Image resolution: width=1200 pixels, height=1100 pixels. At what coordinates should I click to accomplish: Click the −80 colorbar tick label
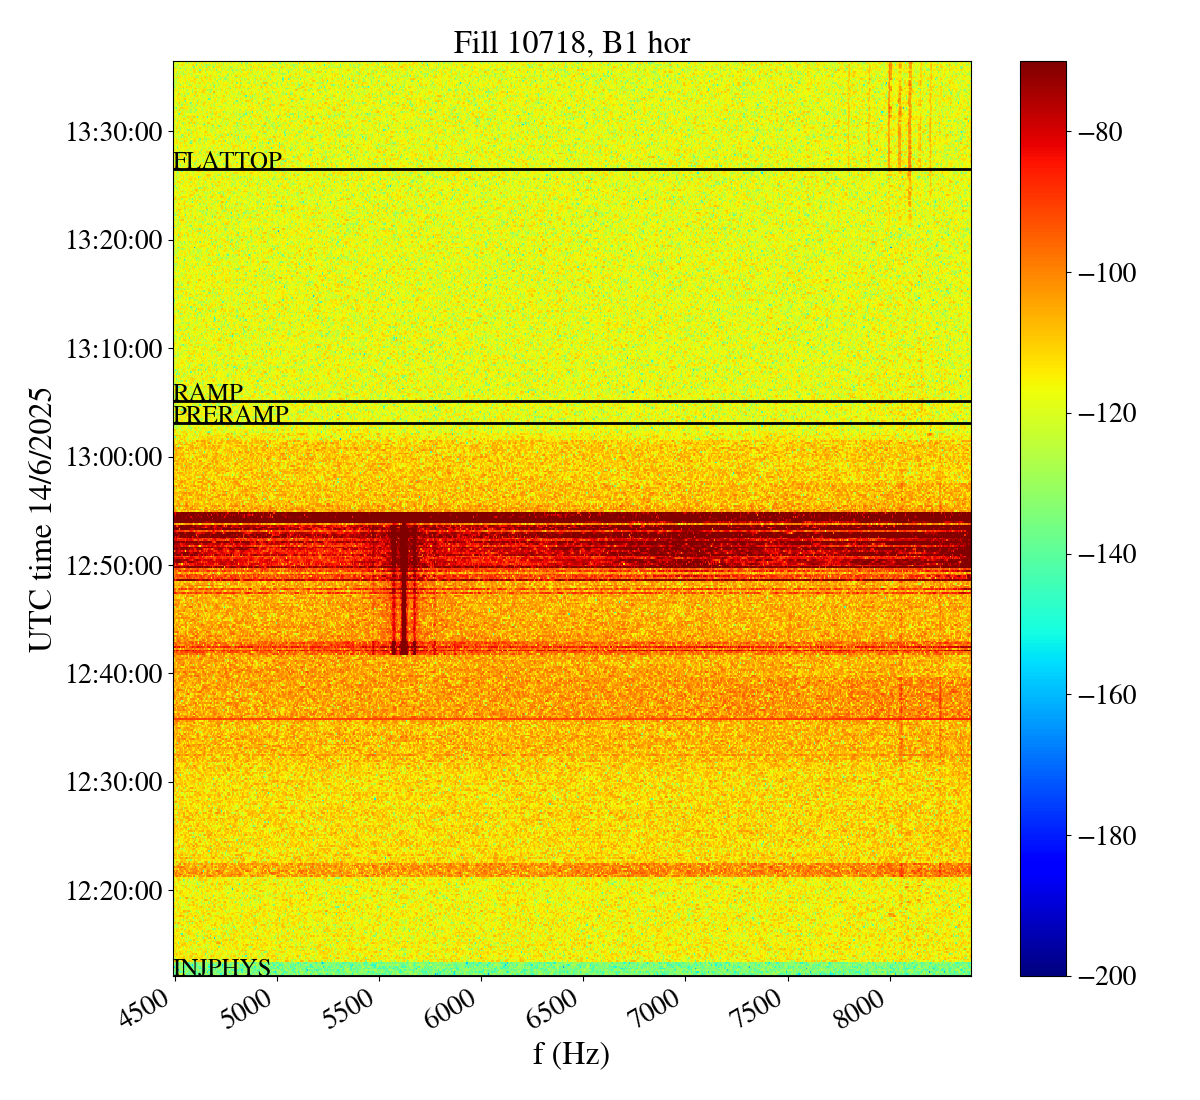tap(1097, 132)
